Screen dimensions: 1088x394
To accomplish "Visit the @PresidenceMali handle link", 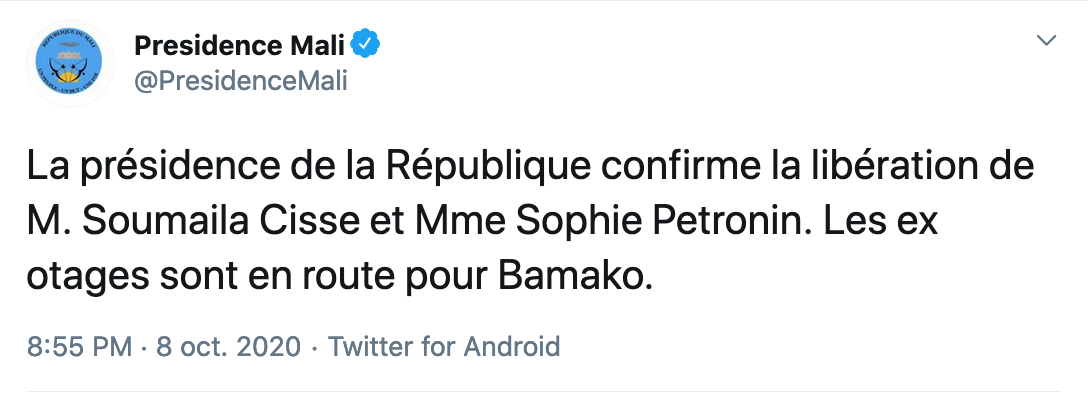I will tap(241, 81).
